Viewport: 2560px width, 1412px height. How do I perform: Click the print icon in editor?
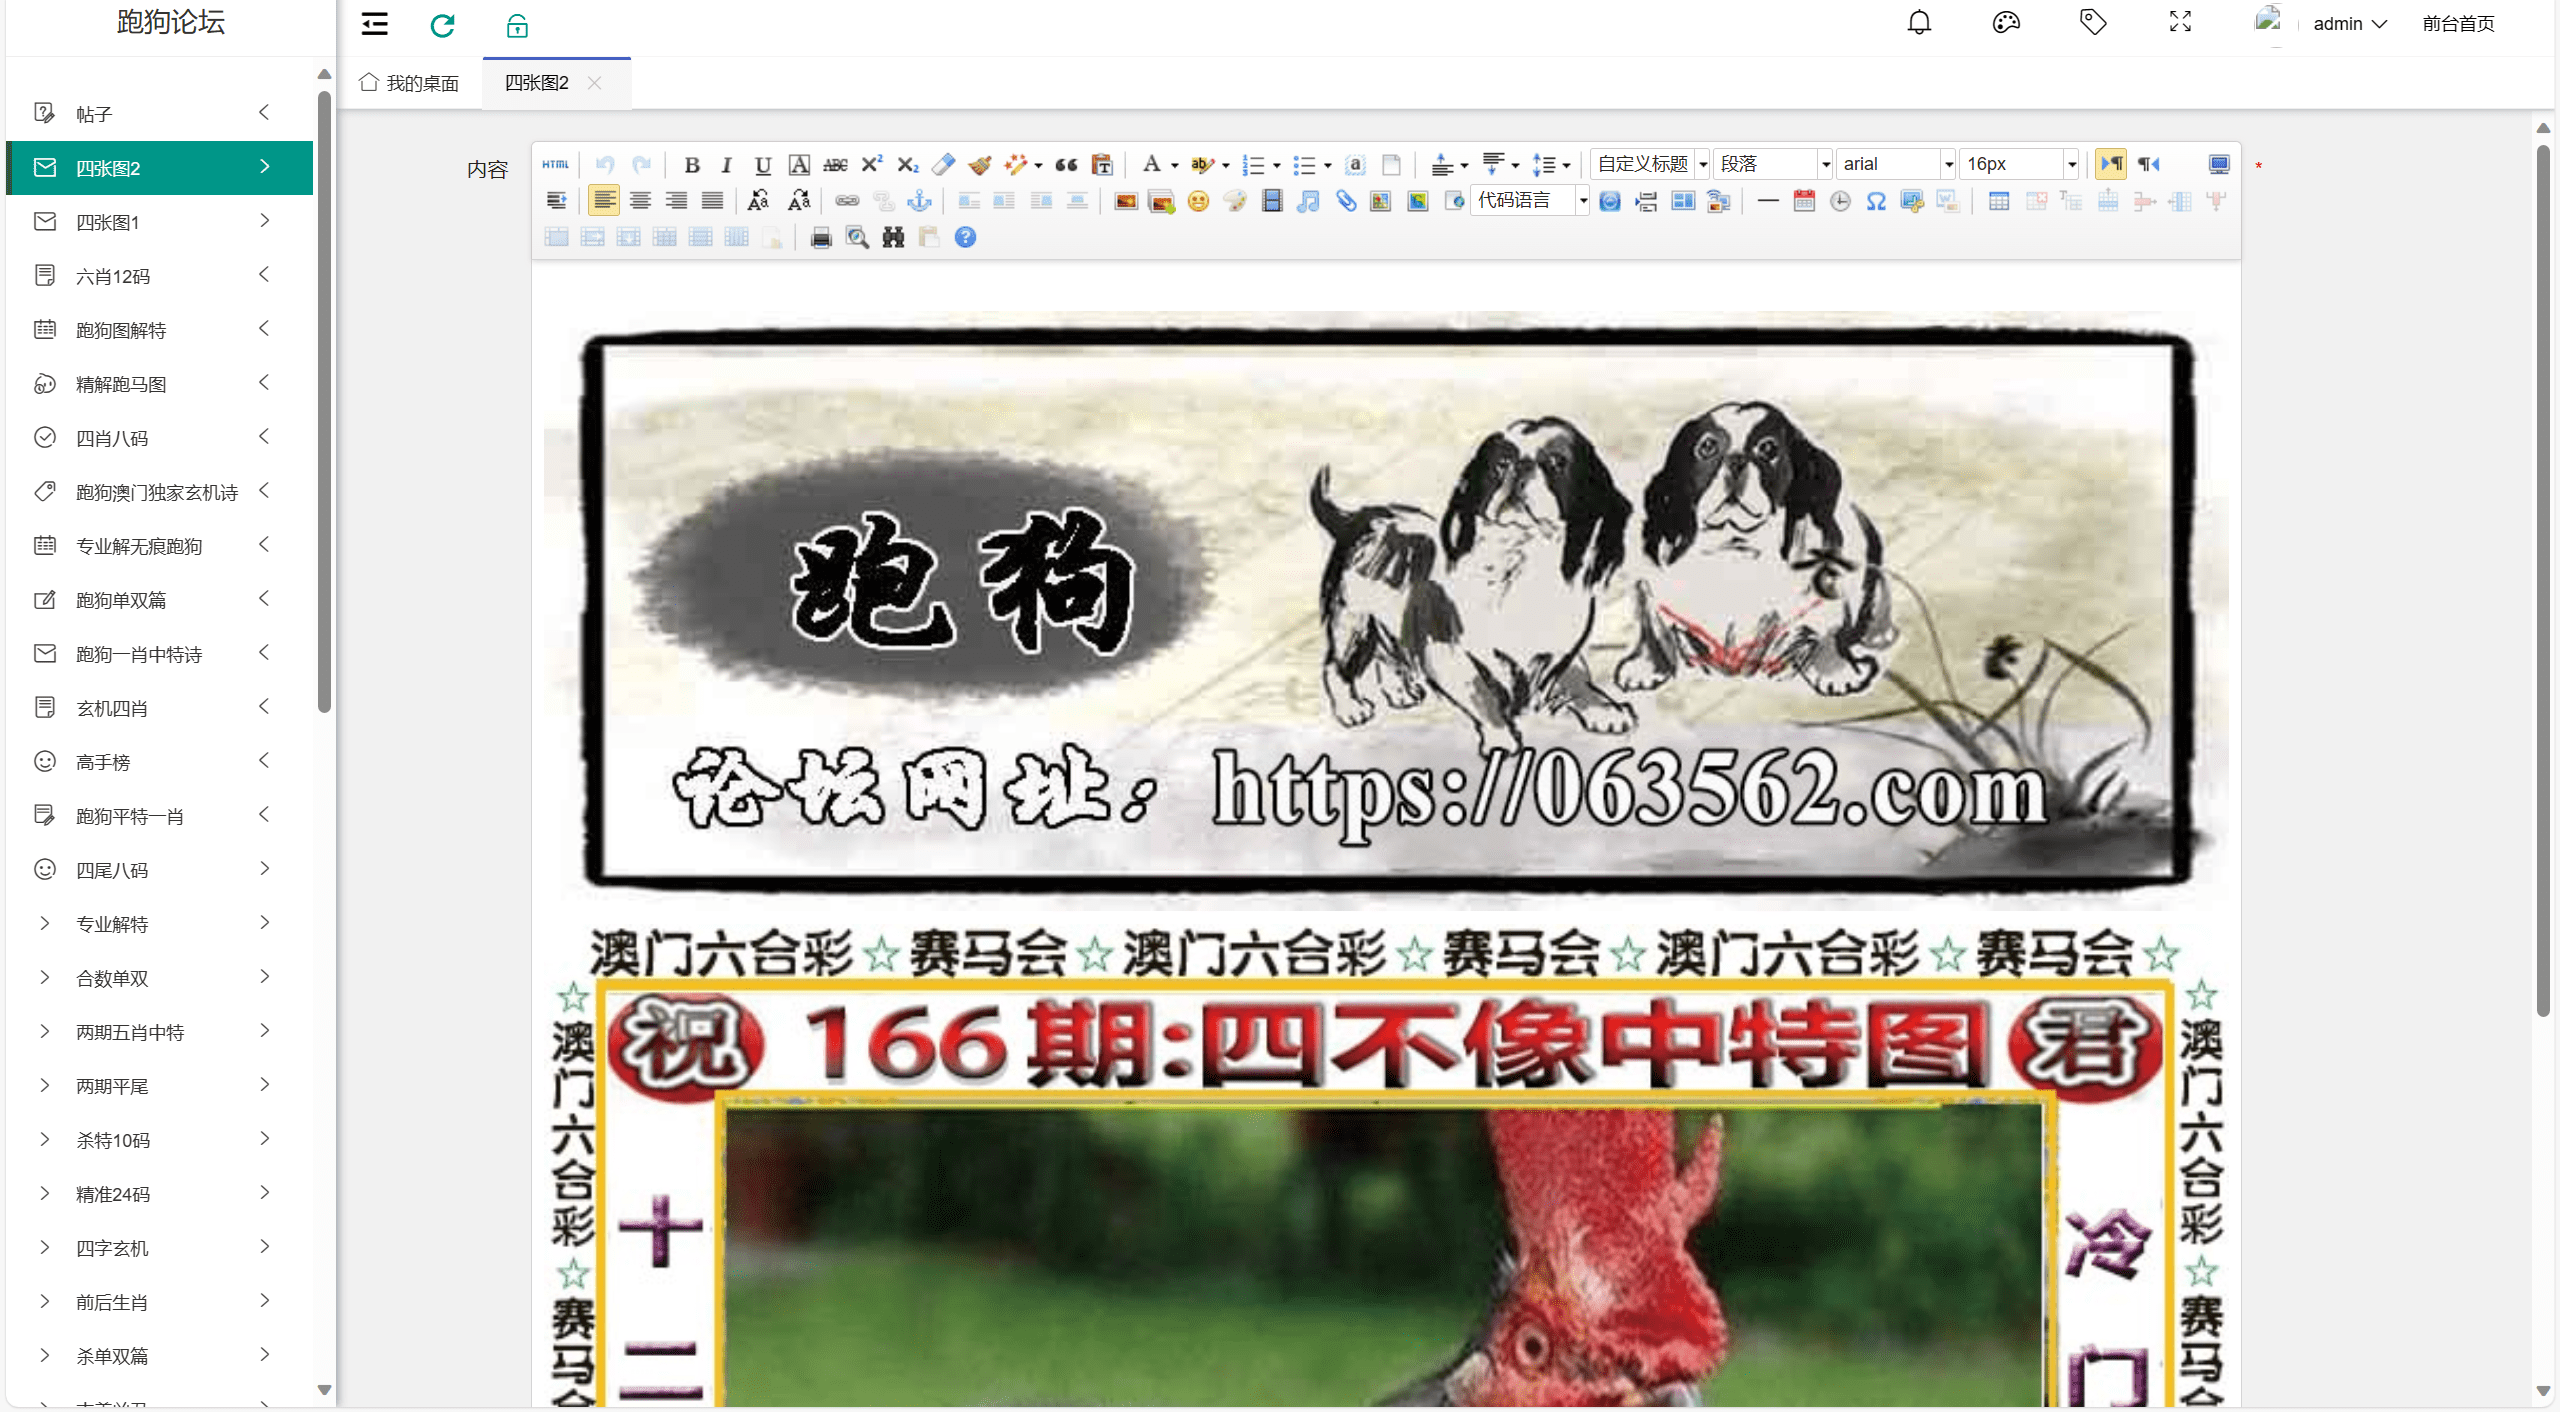pos(821,237)
